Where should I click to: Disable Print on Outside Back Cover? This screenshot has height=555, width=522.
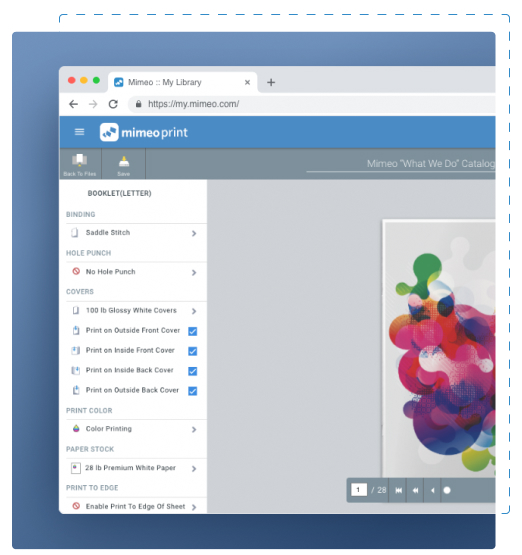point(193,391)
